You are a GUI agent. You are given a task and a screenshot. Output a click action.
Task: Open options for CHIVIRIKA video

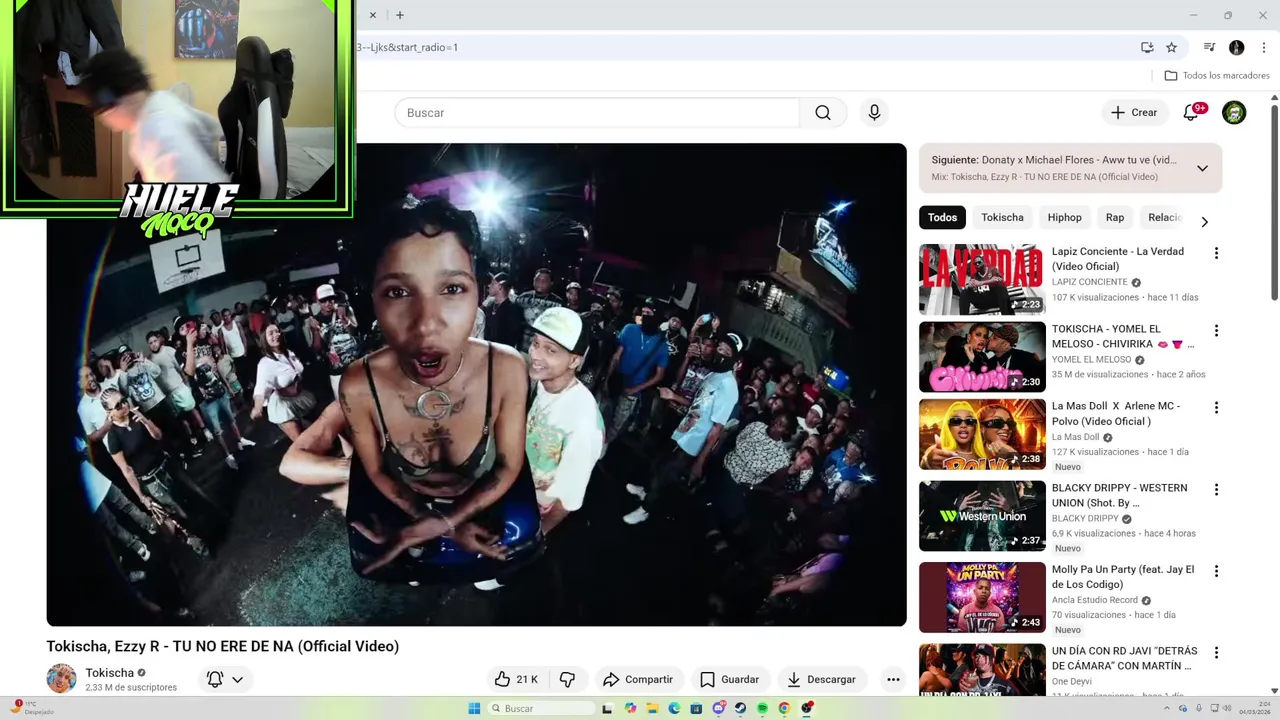[x=1216, y=330]
